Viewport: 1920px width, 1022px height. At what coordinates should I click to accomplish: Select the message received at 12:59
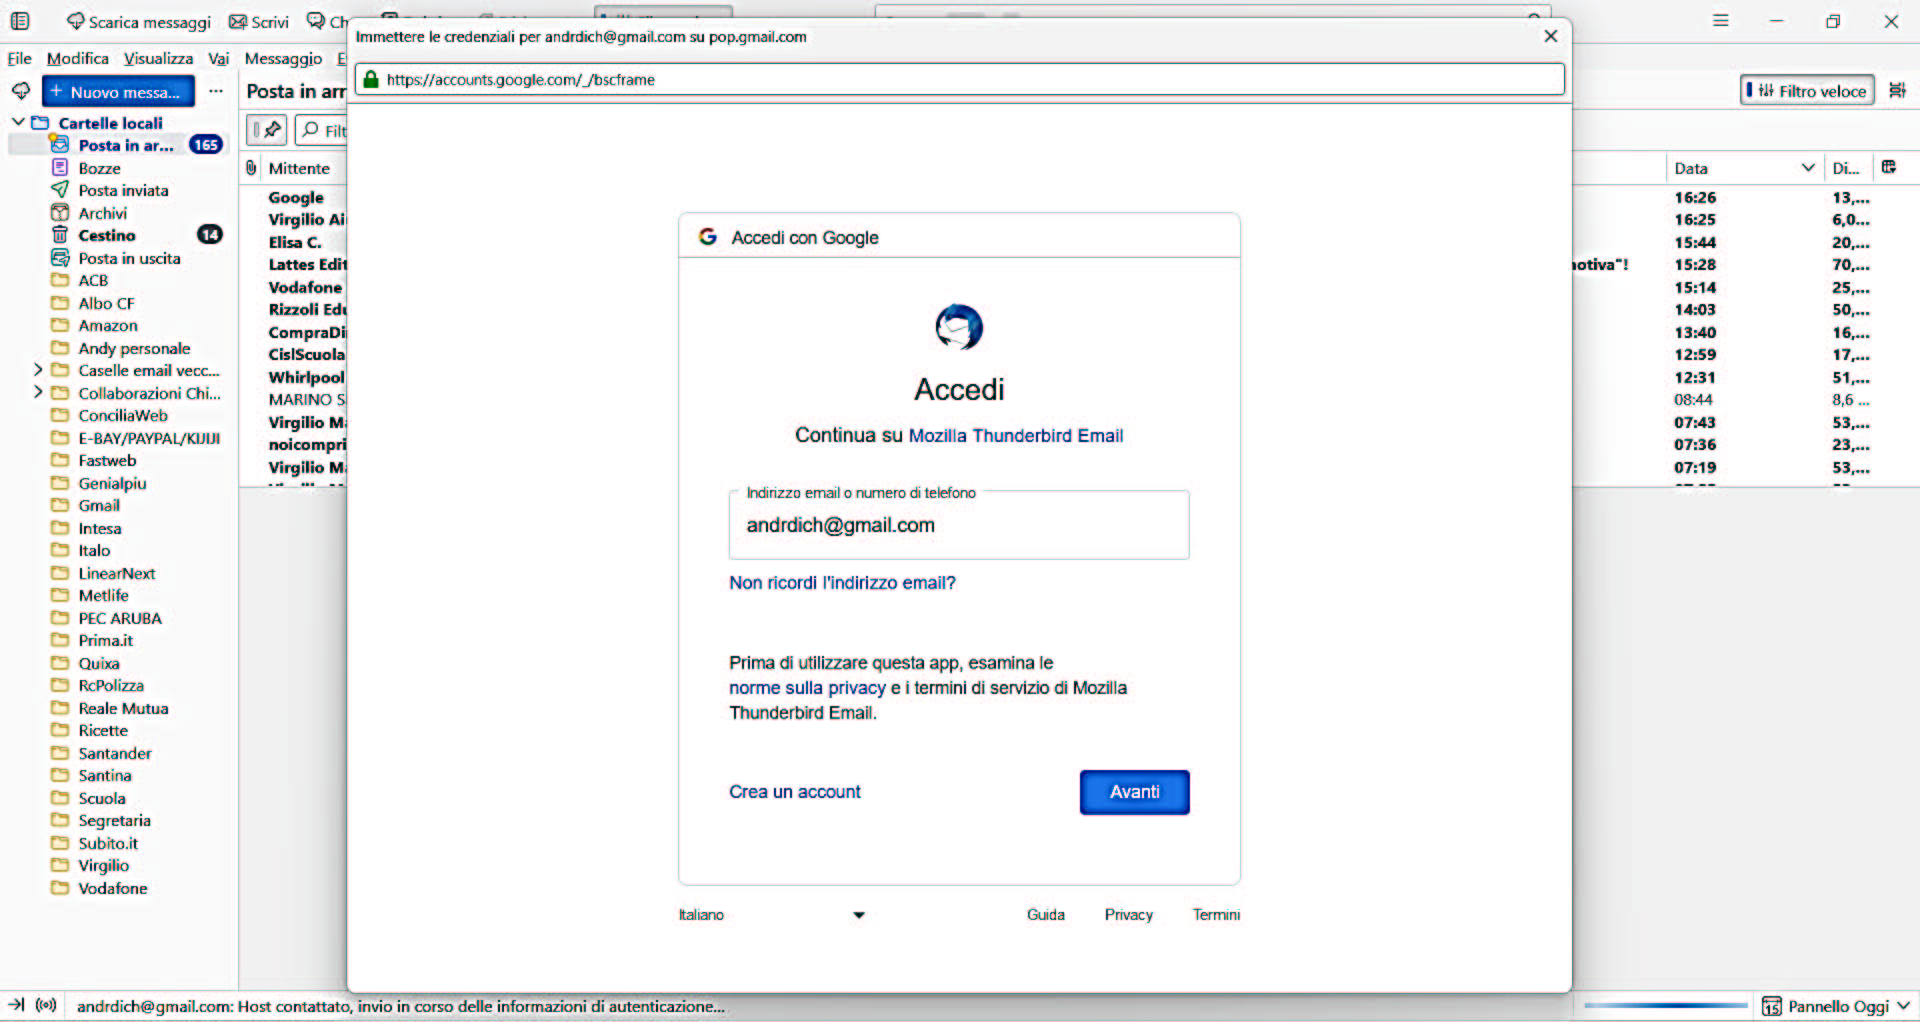(1695, 354)
